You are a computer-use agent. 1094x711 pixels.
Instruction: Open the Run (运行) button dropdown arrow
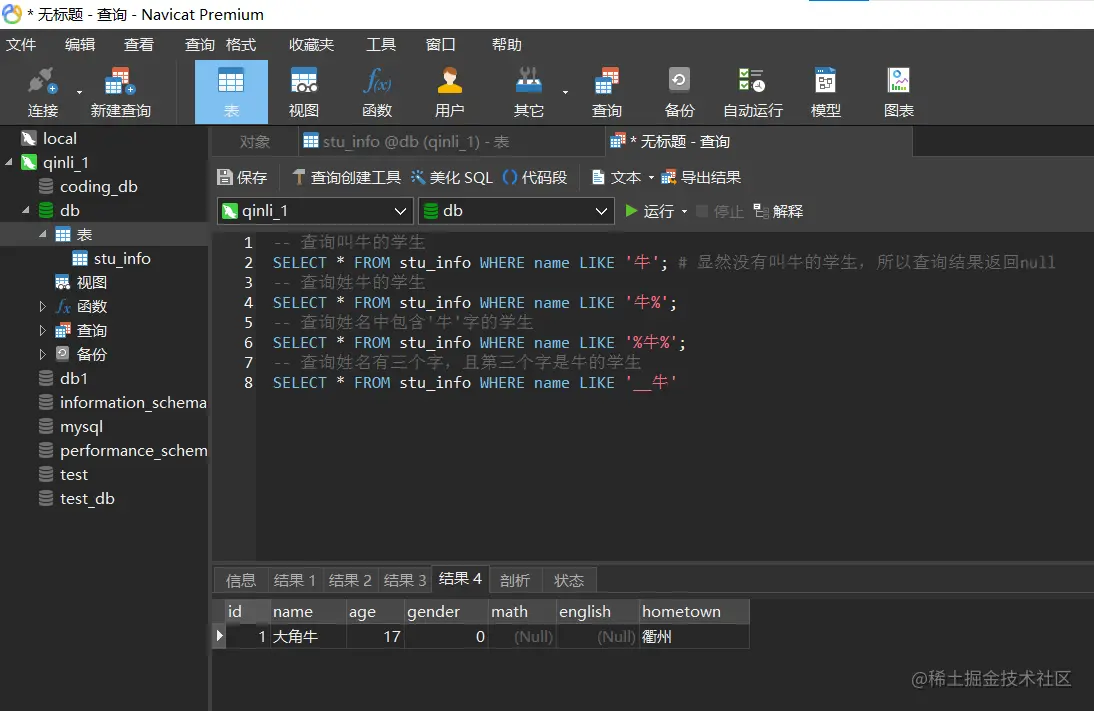(x=684, y=211)
